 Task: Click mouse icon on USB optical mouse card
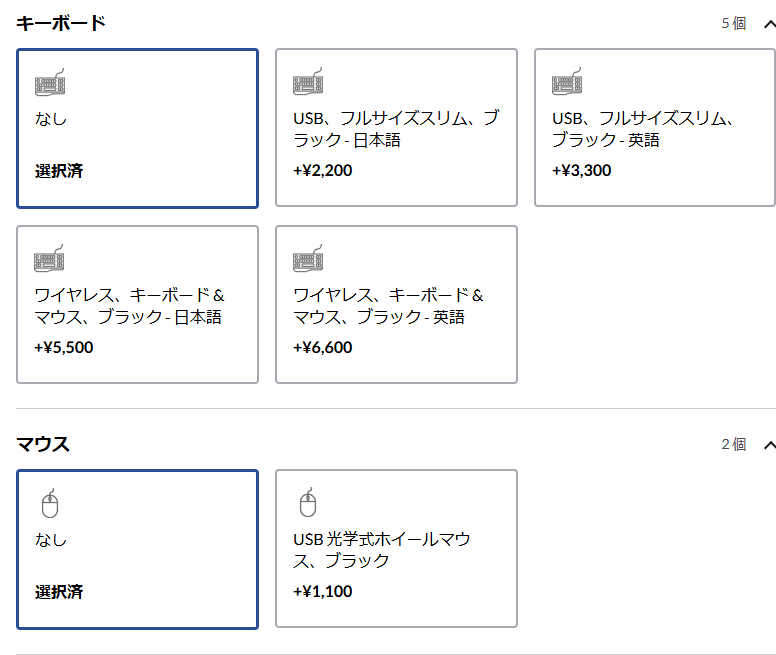click(x=308, y=503)
